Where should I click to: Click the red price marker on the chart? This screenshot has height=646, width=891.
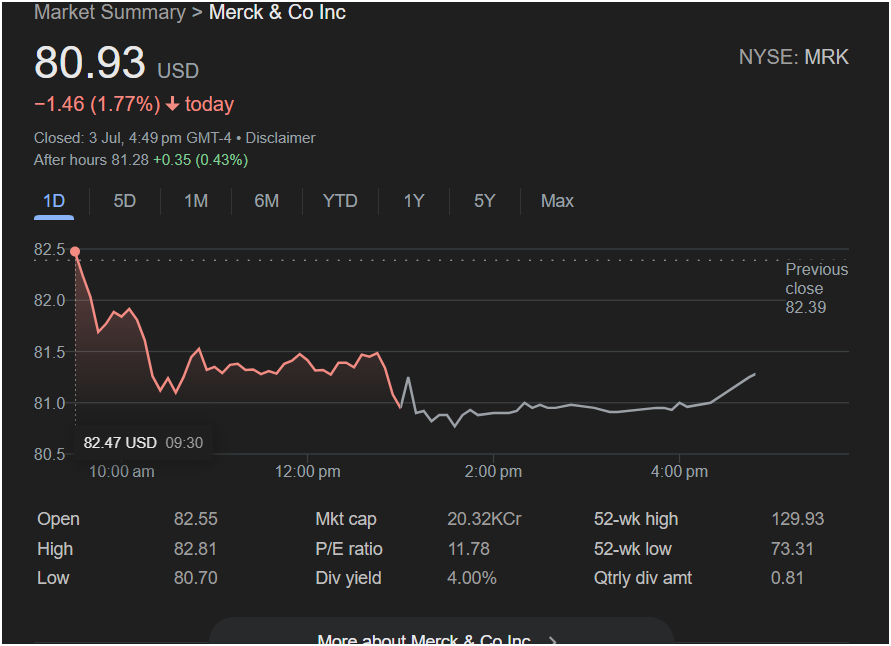click(75, 251)
